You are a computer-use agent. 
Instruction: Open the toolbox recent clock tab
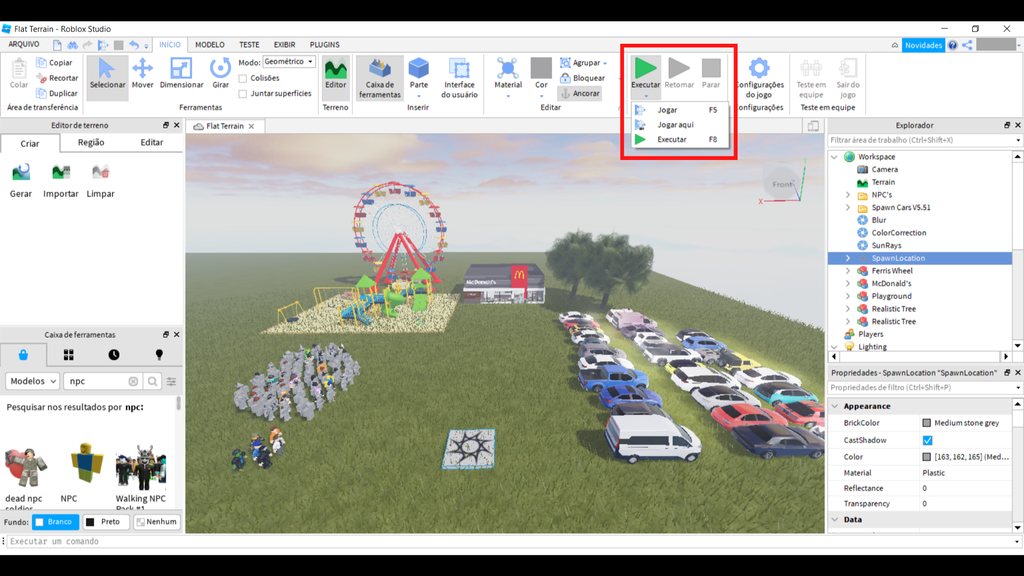pyautogui.click(x=114, y=355)
